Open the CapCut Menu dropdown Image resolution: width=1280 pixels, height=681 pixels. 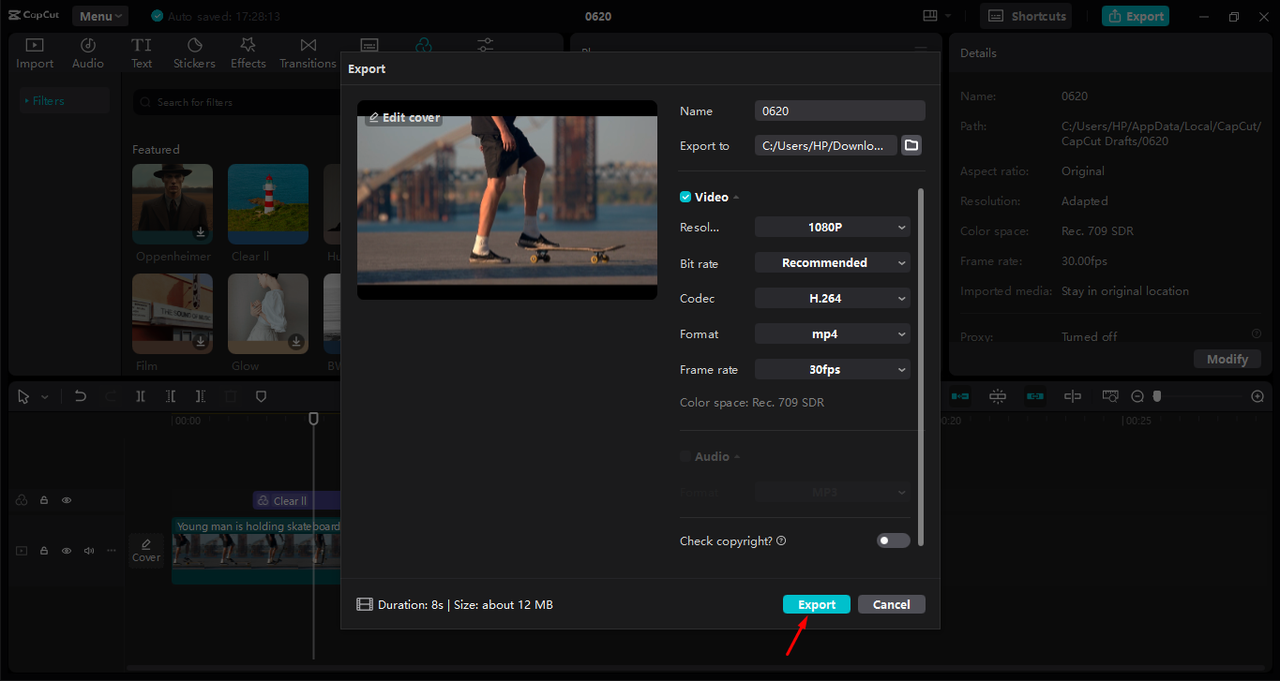[x=100, y=16]
